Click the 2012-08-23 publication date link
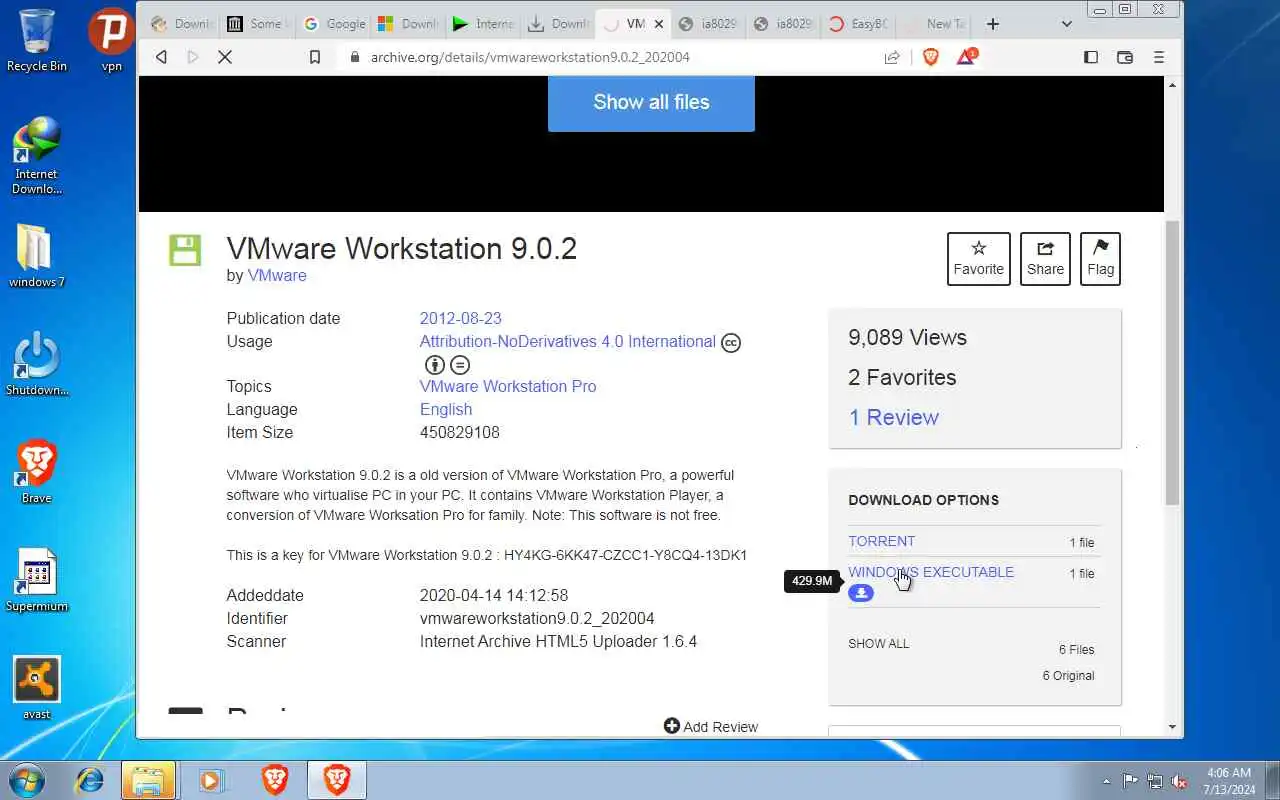Screen dimensions: 1280x800 click(460, 318)
